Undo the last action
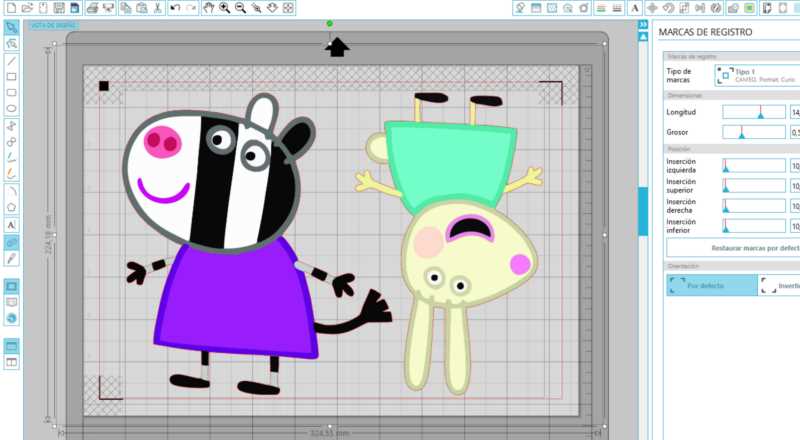800x440 pixels. click(x=176, y=8)
